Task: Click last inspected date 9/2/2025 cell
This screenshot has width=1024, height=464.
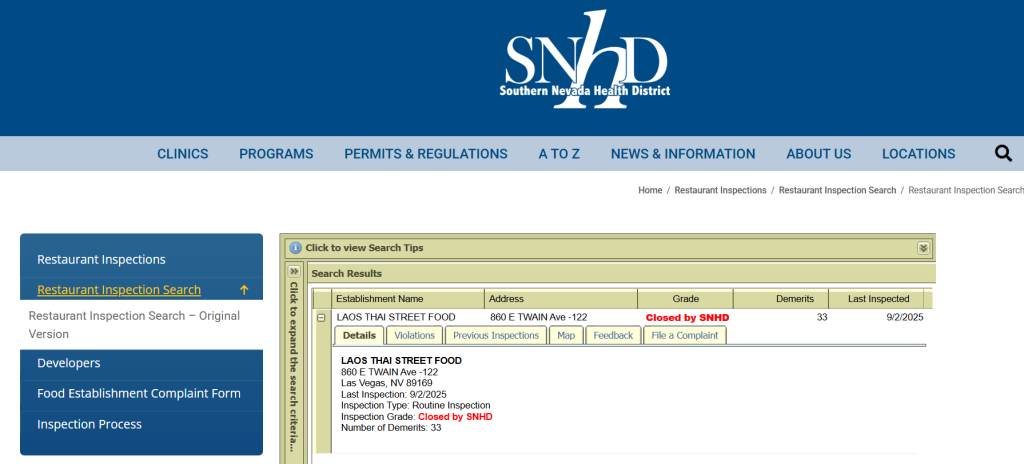Action: (904, 318)
